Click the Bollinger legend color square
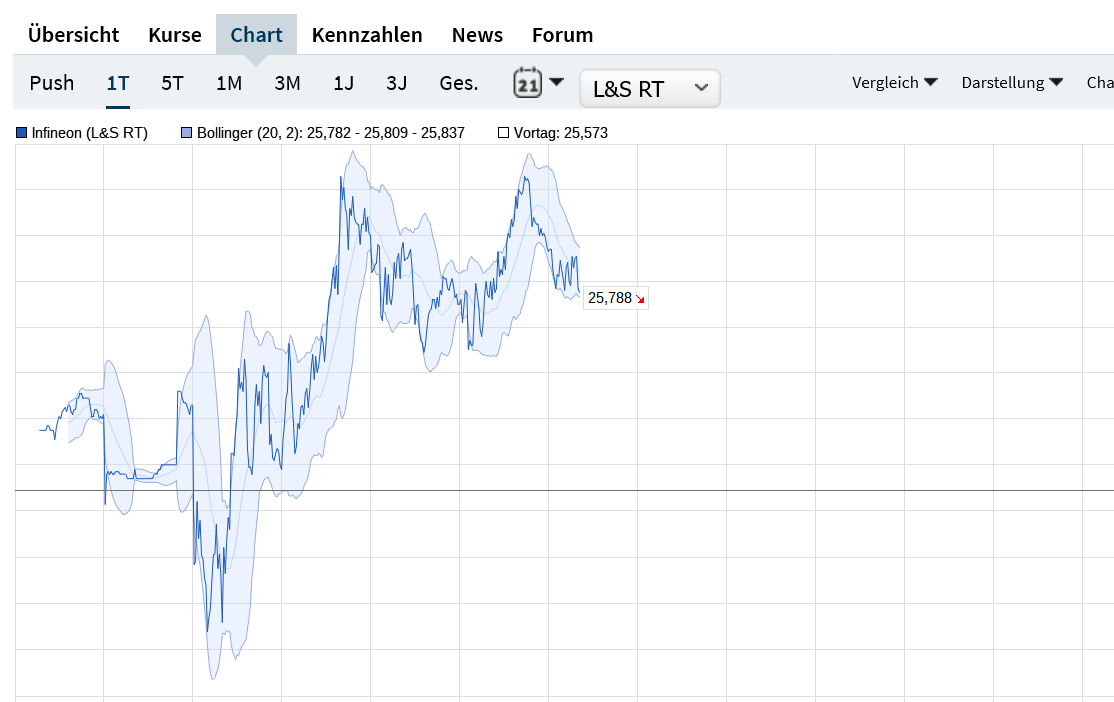The image size is (1114, 702). (x=187, y=133)
